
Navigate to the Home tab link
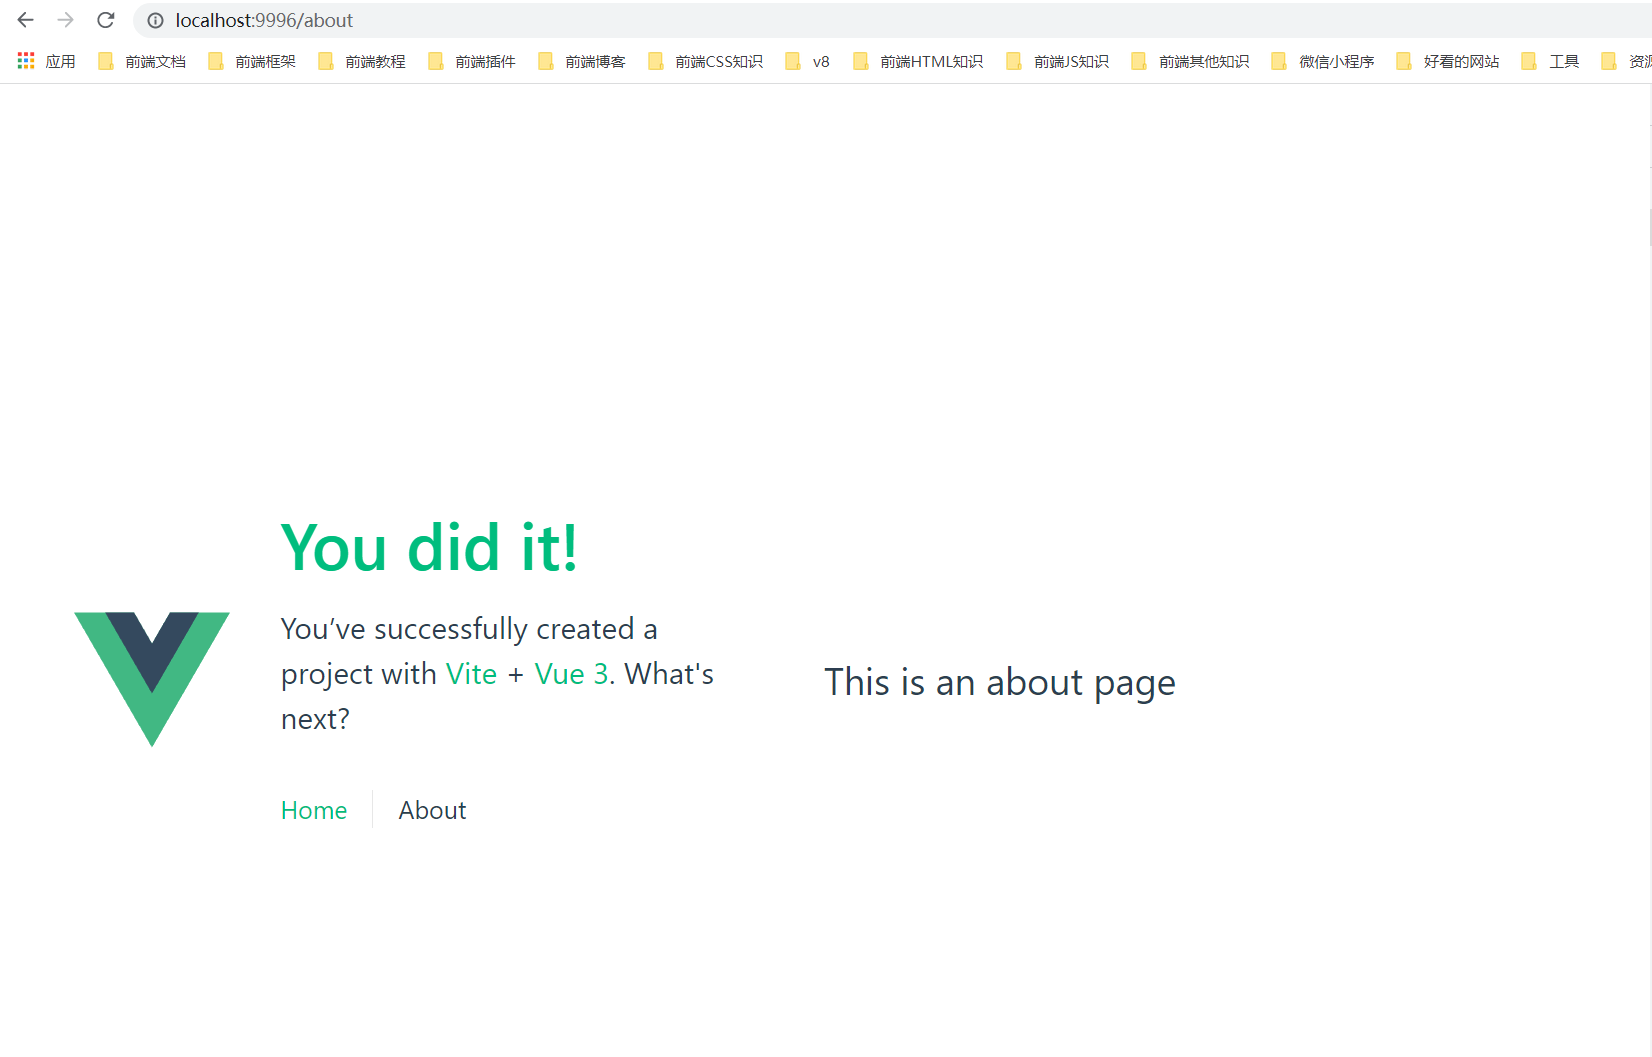click(314, 810)
